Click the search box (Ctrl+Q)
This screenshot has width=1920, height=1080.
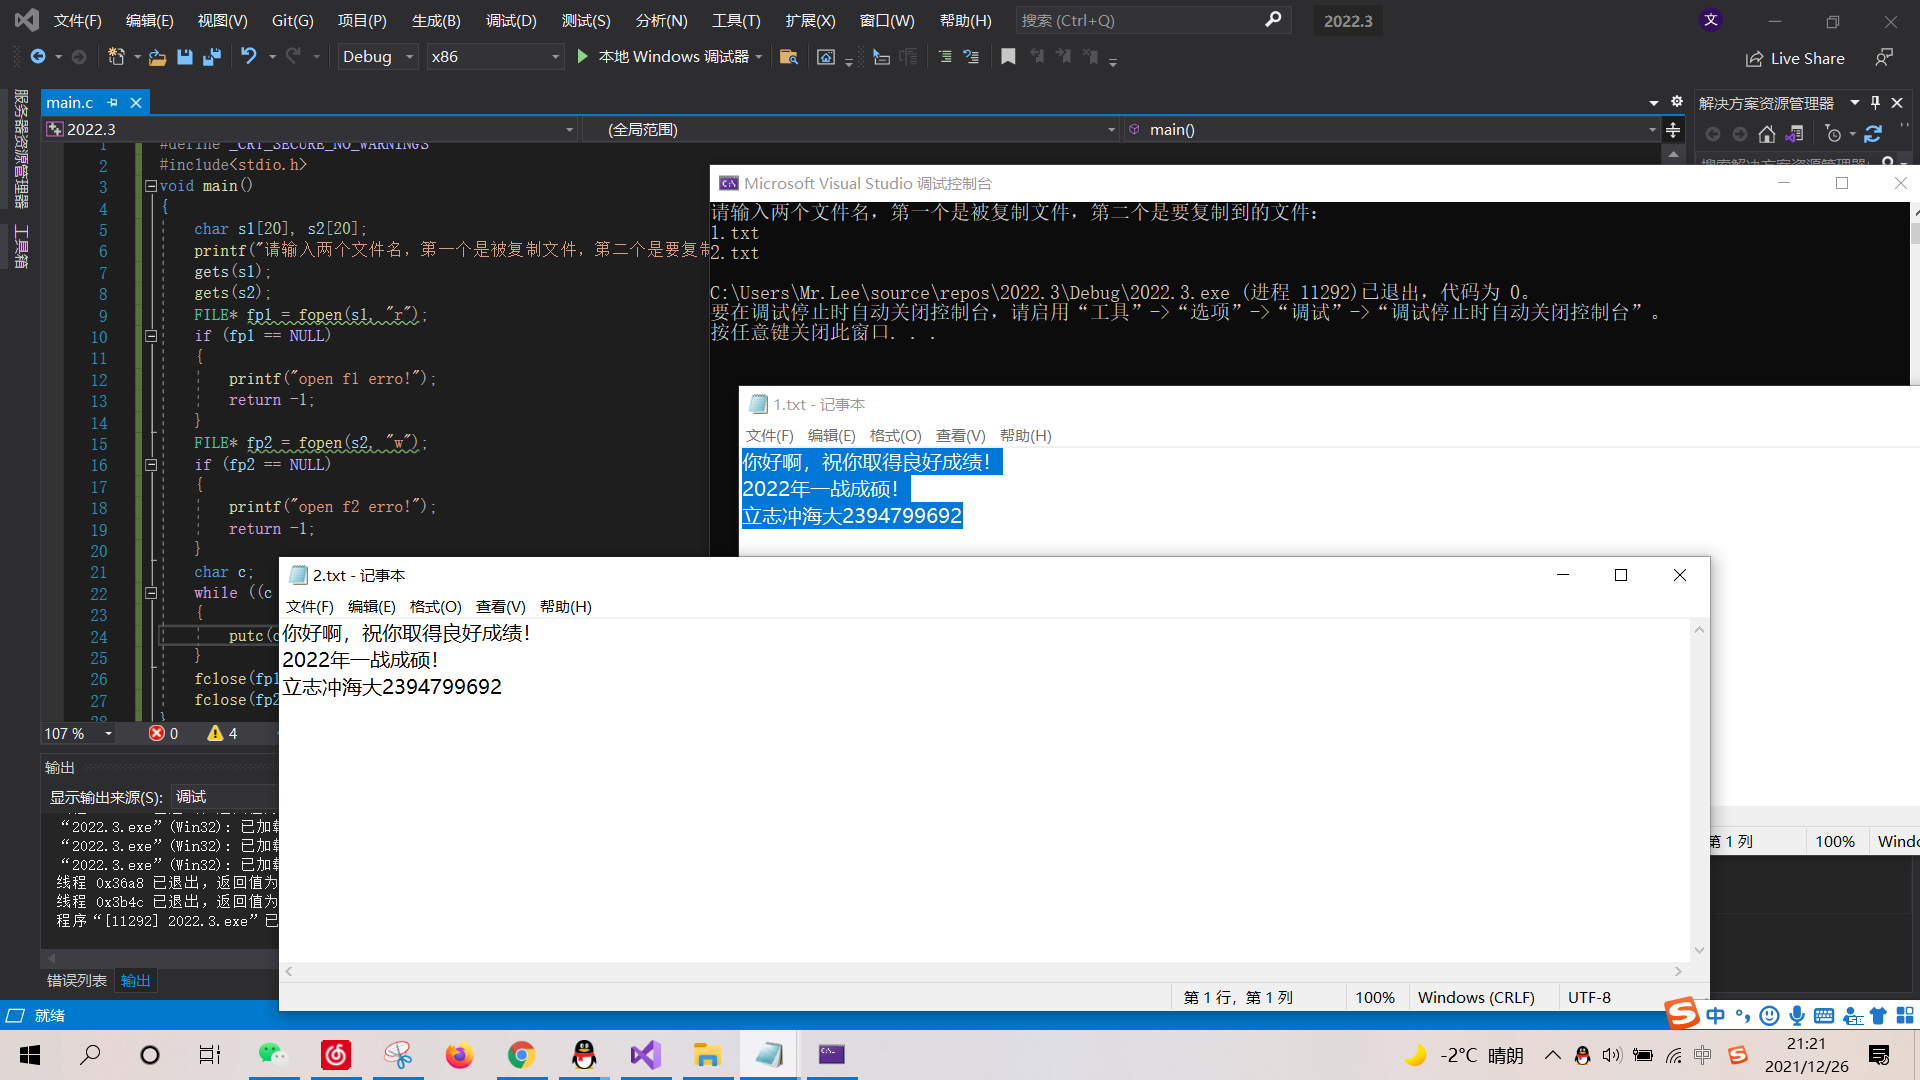pyautogui.click(x=1140, y=20)
